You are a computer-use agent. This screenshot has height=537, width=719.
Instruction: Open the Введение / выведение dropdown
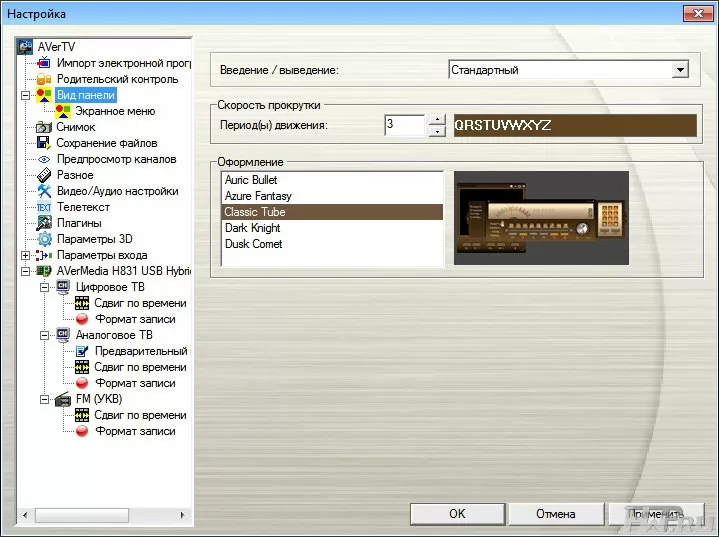point(680,70)
